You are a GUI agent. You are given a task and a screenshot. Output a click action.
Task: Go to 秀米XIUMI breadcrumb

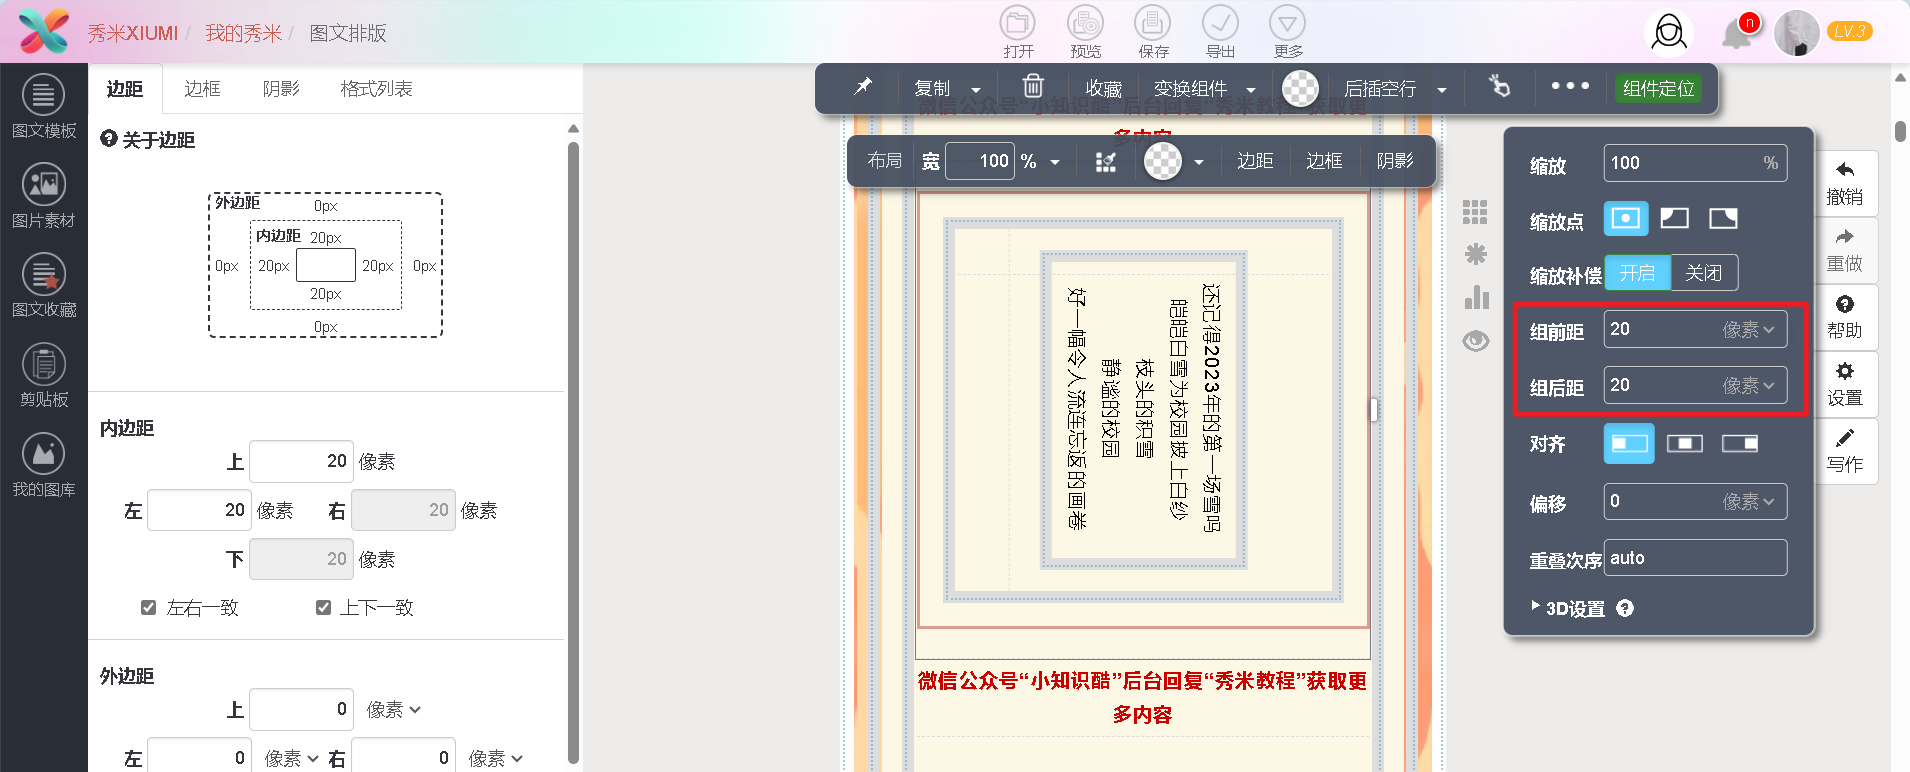coord(132,33)
